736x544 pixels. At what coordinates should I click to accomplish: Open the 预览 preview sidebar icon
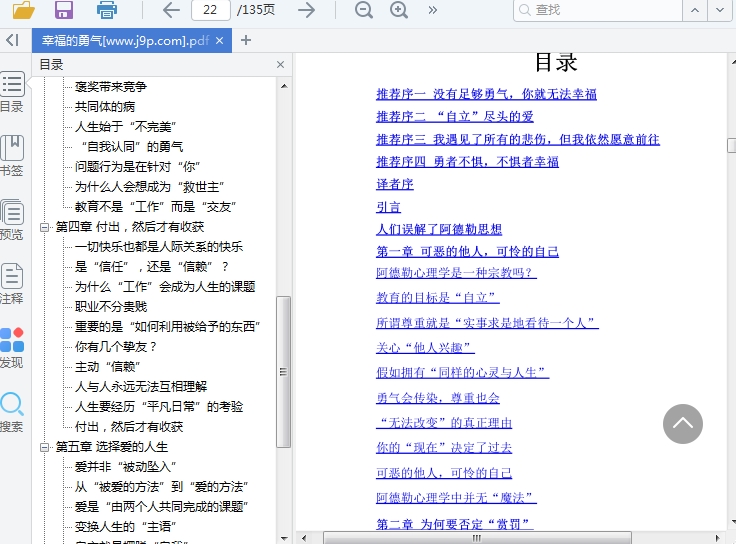pyautogui.click(x=12, y=220)
